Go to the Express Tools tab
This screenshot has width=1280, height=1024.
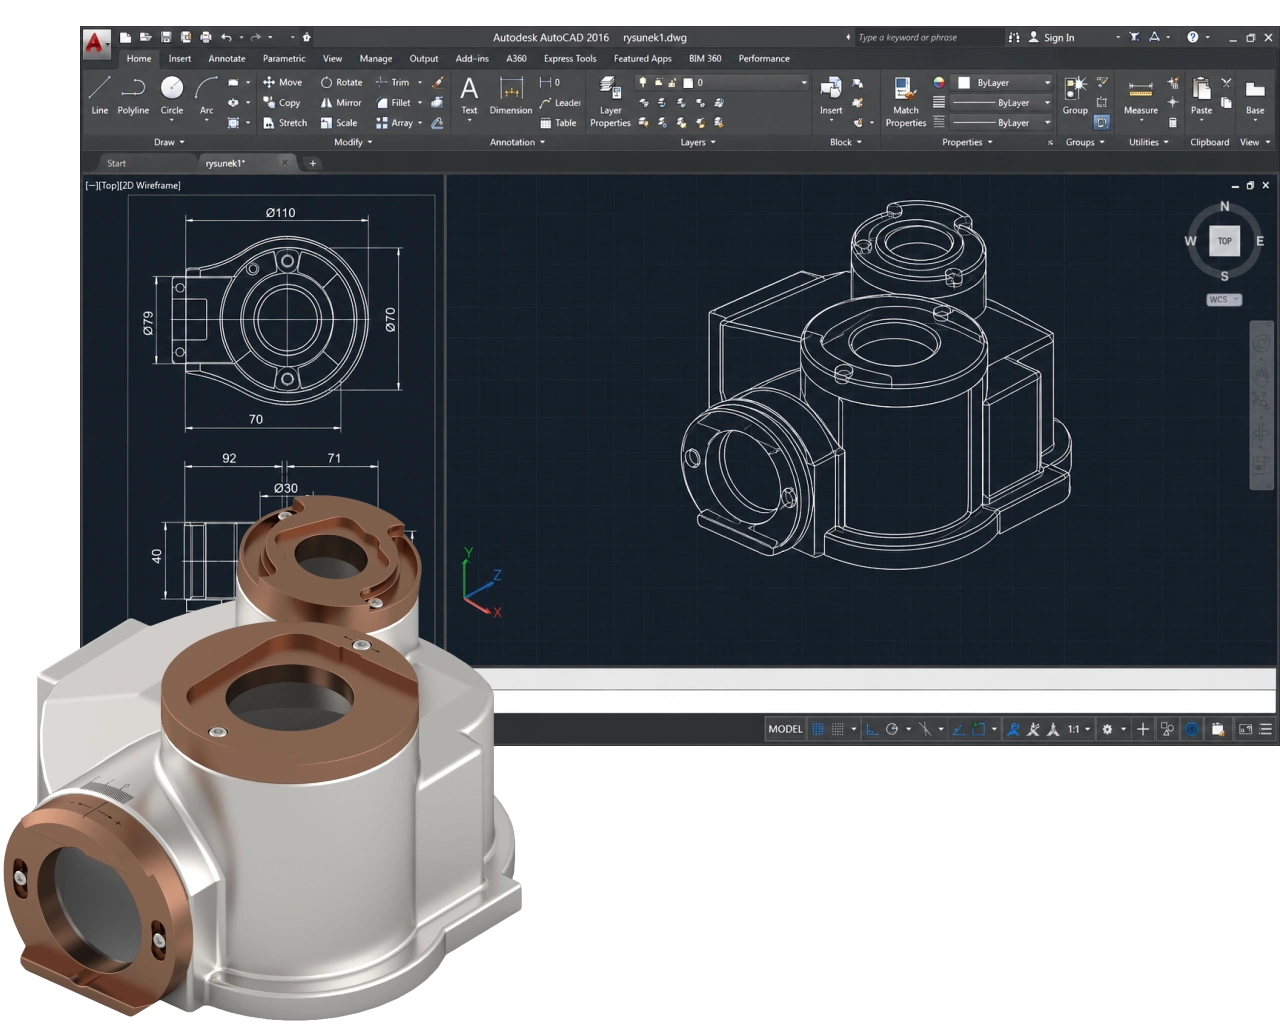(x=570, y=58)
